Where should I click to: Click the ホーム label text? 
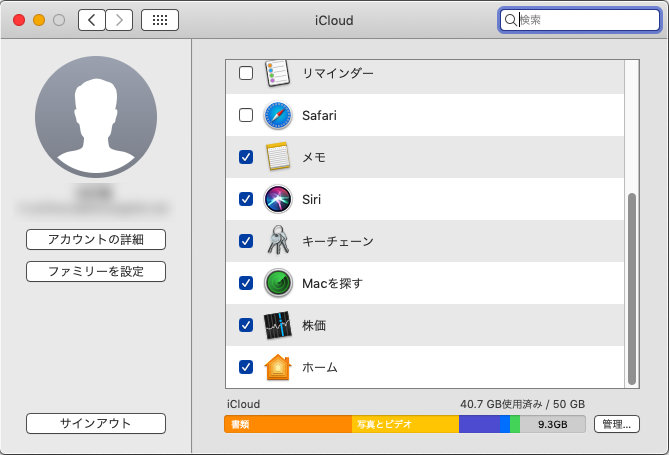pos(320,367)
